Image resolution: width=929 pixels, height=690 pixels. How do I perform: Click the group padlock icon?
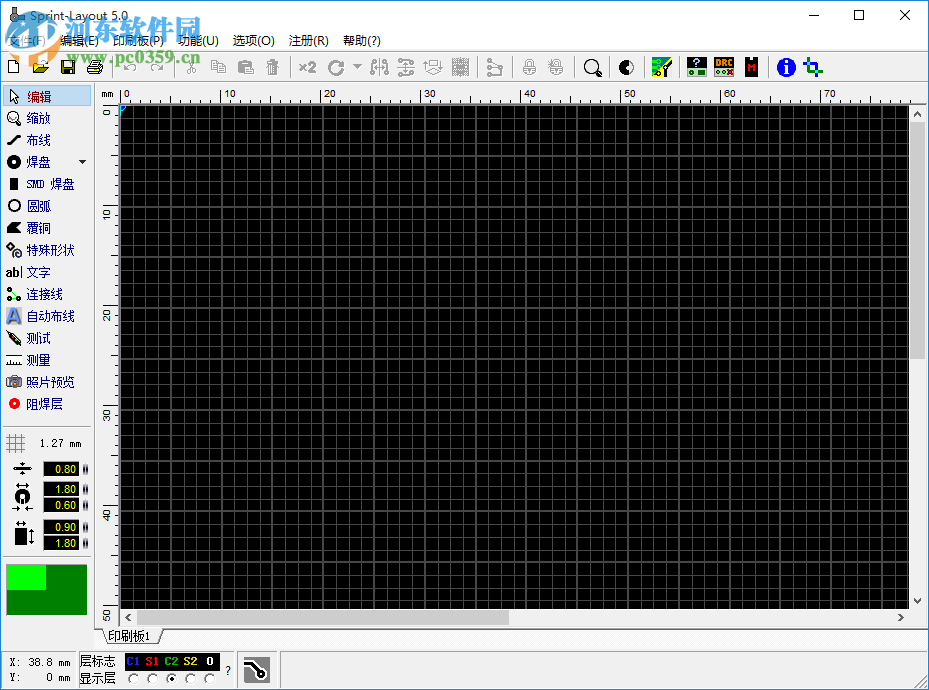pos(529,67)
